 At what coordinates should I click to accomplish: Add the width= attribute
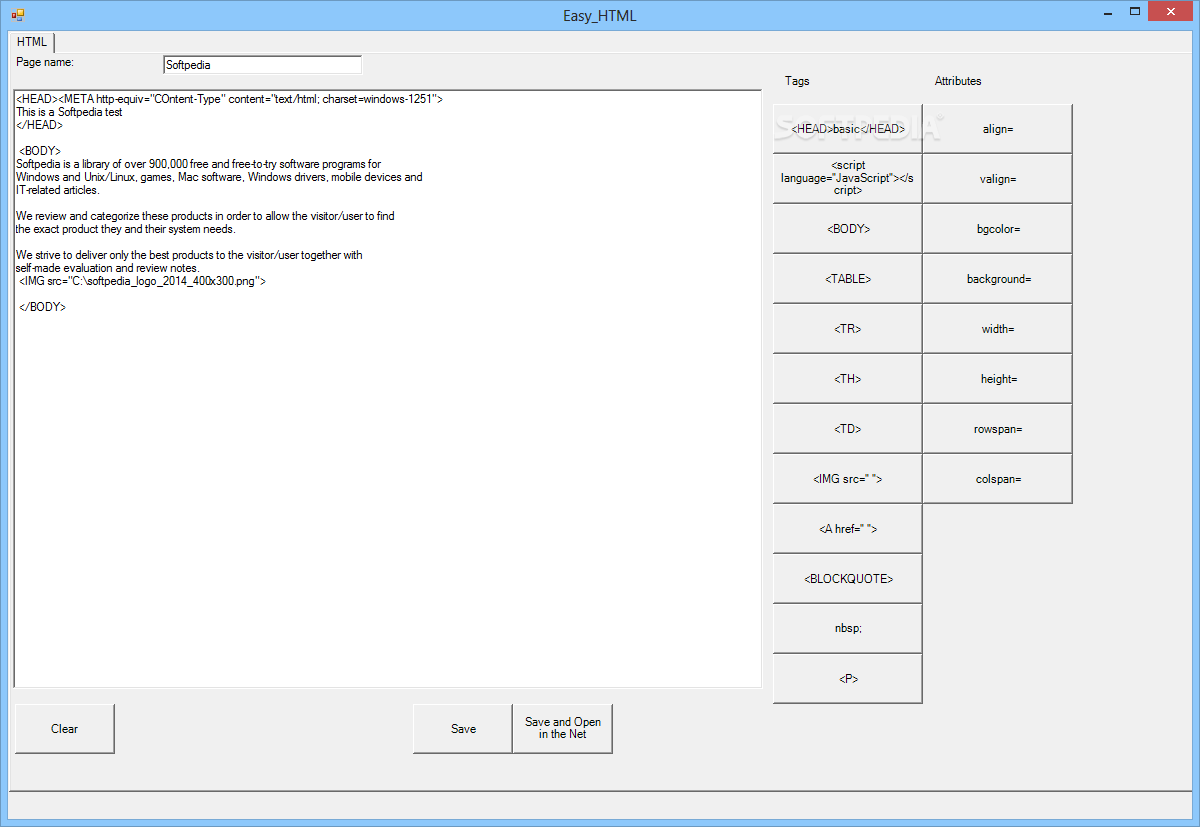click(998, 329)
